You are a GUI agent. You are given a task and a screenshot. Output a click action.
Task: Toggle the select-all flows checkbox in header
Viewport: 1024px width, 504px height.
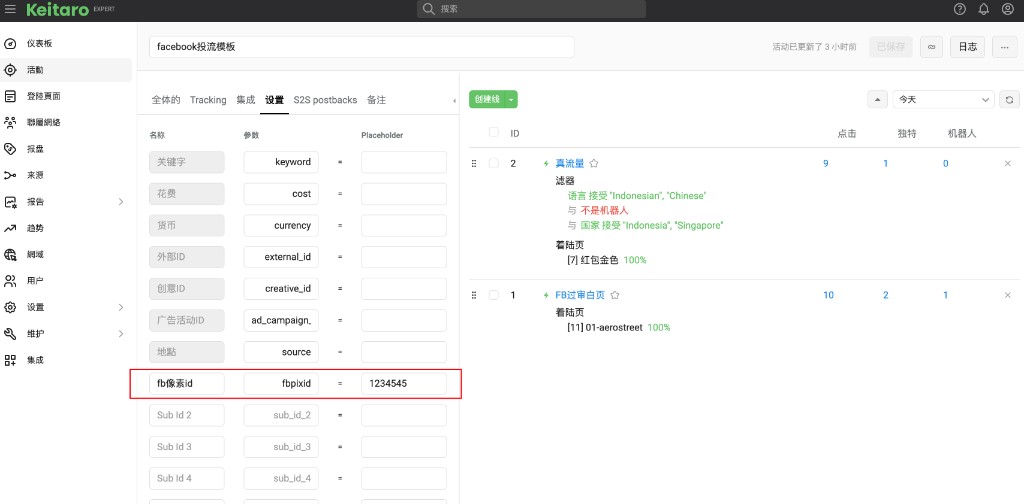coord(494,133)
